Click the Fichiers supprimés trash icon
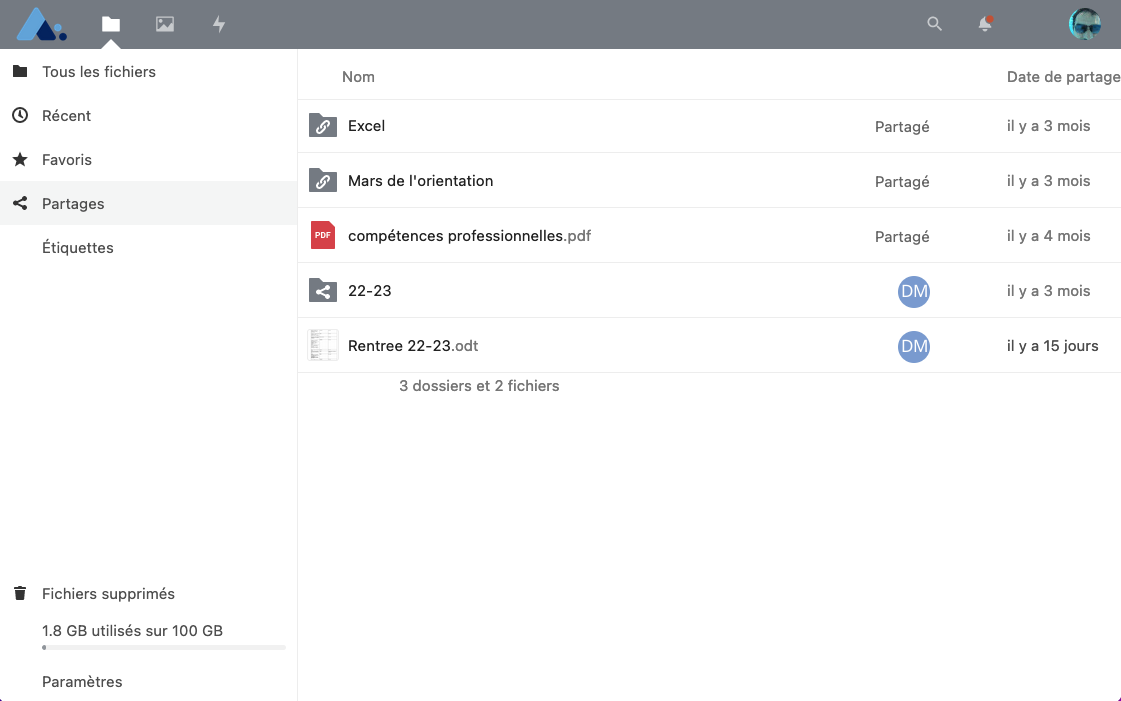This screenshot has height=701, width=1121. click(20, 593)
